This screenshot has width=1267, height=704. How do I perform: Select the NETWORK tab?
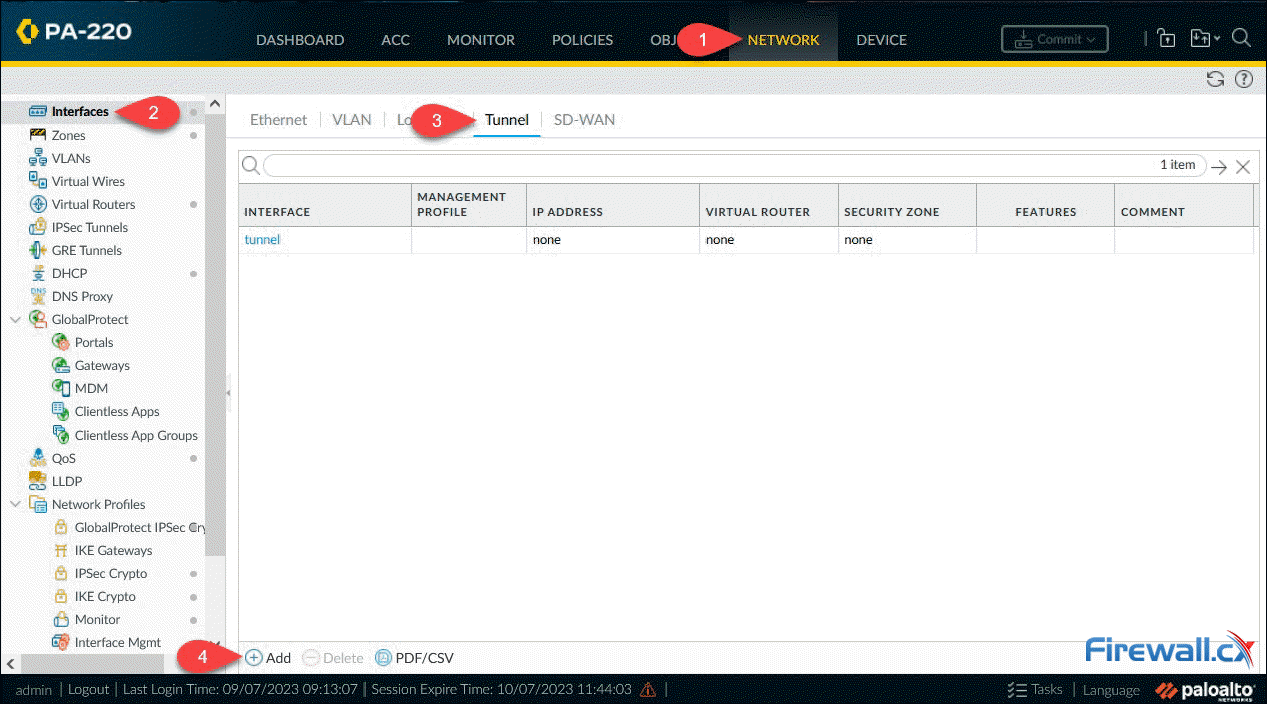coord(783,40)
